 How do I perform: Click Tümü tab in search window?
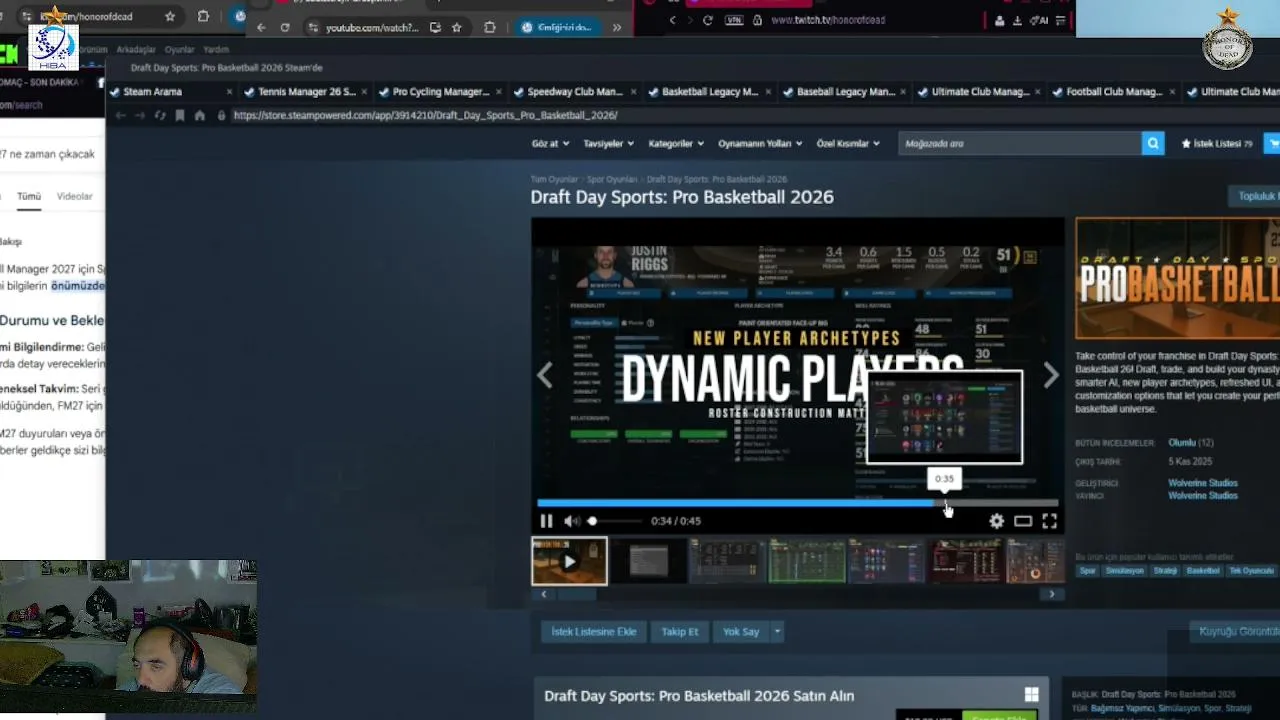[x=29, y=197]
